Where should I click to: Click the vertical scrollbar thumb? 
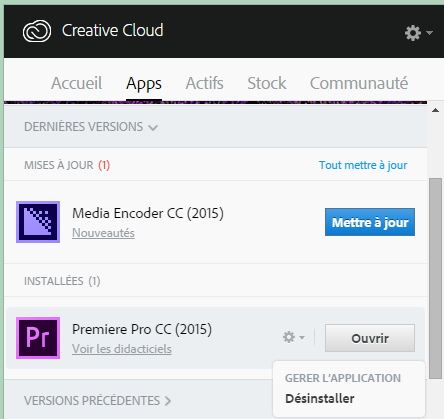pos(435,278)
